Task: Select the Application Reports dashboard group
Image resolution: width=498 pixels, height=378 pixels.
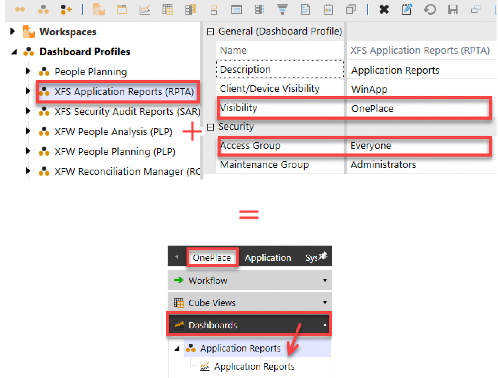Action: coord(240,348)
